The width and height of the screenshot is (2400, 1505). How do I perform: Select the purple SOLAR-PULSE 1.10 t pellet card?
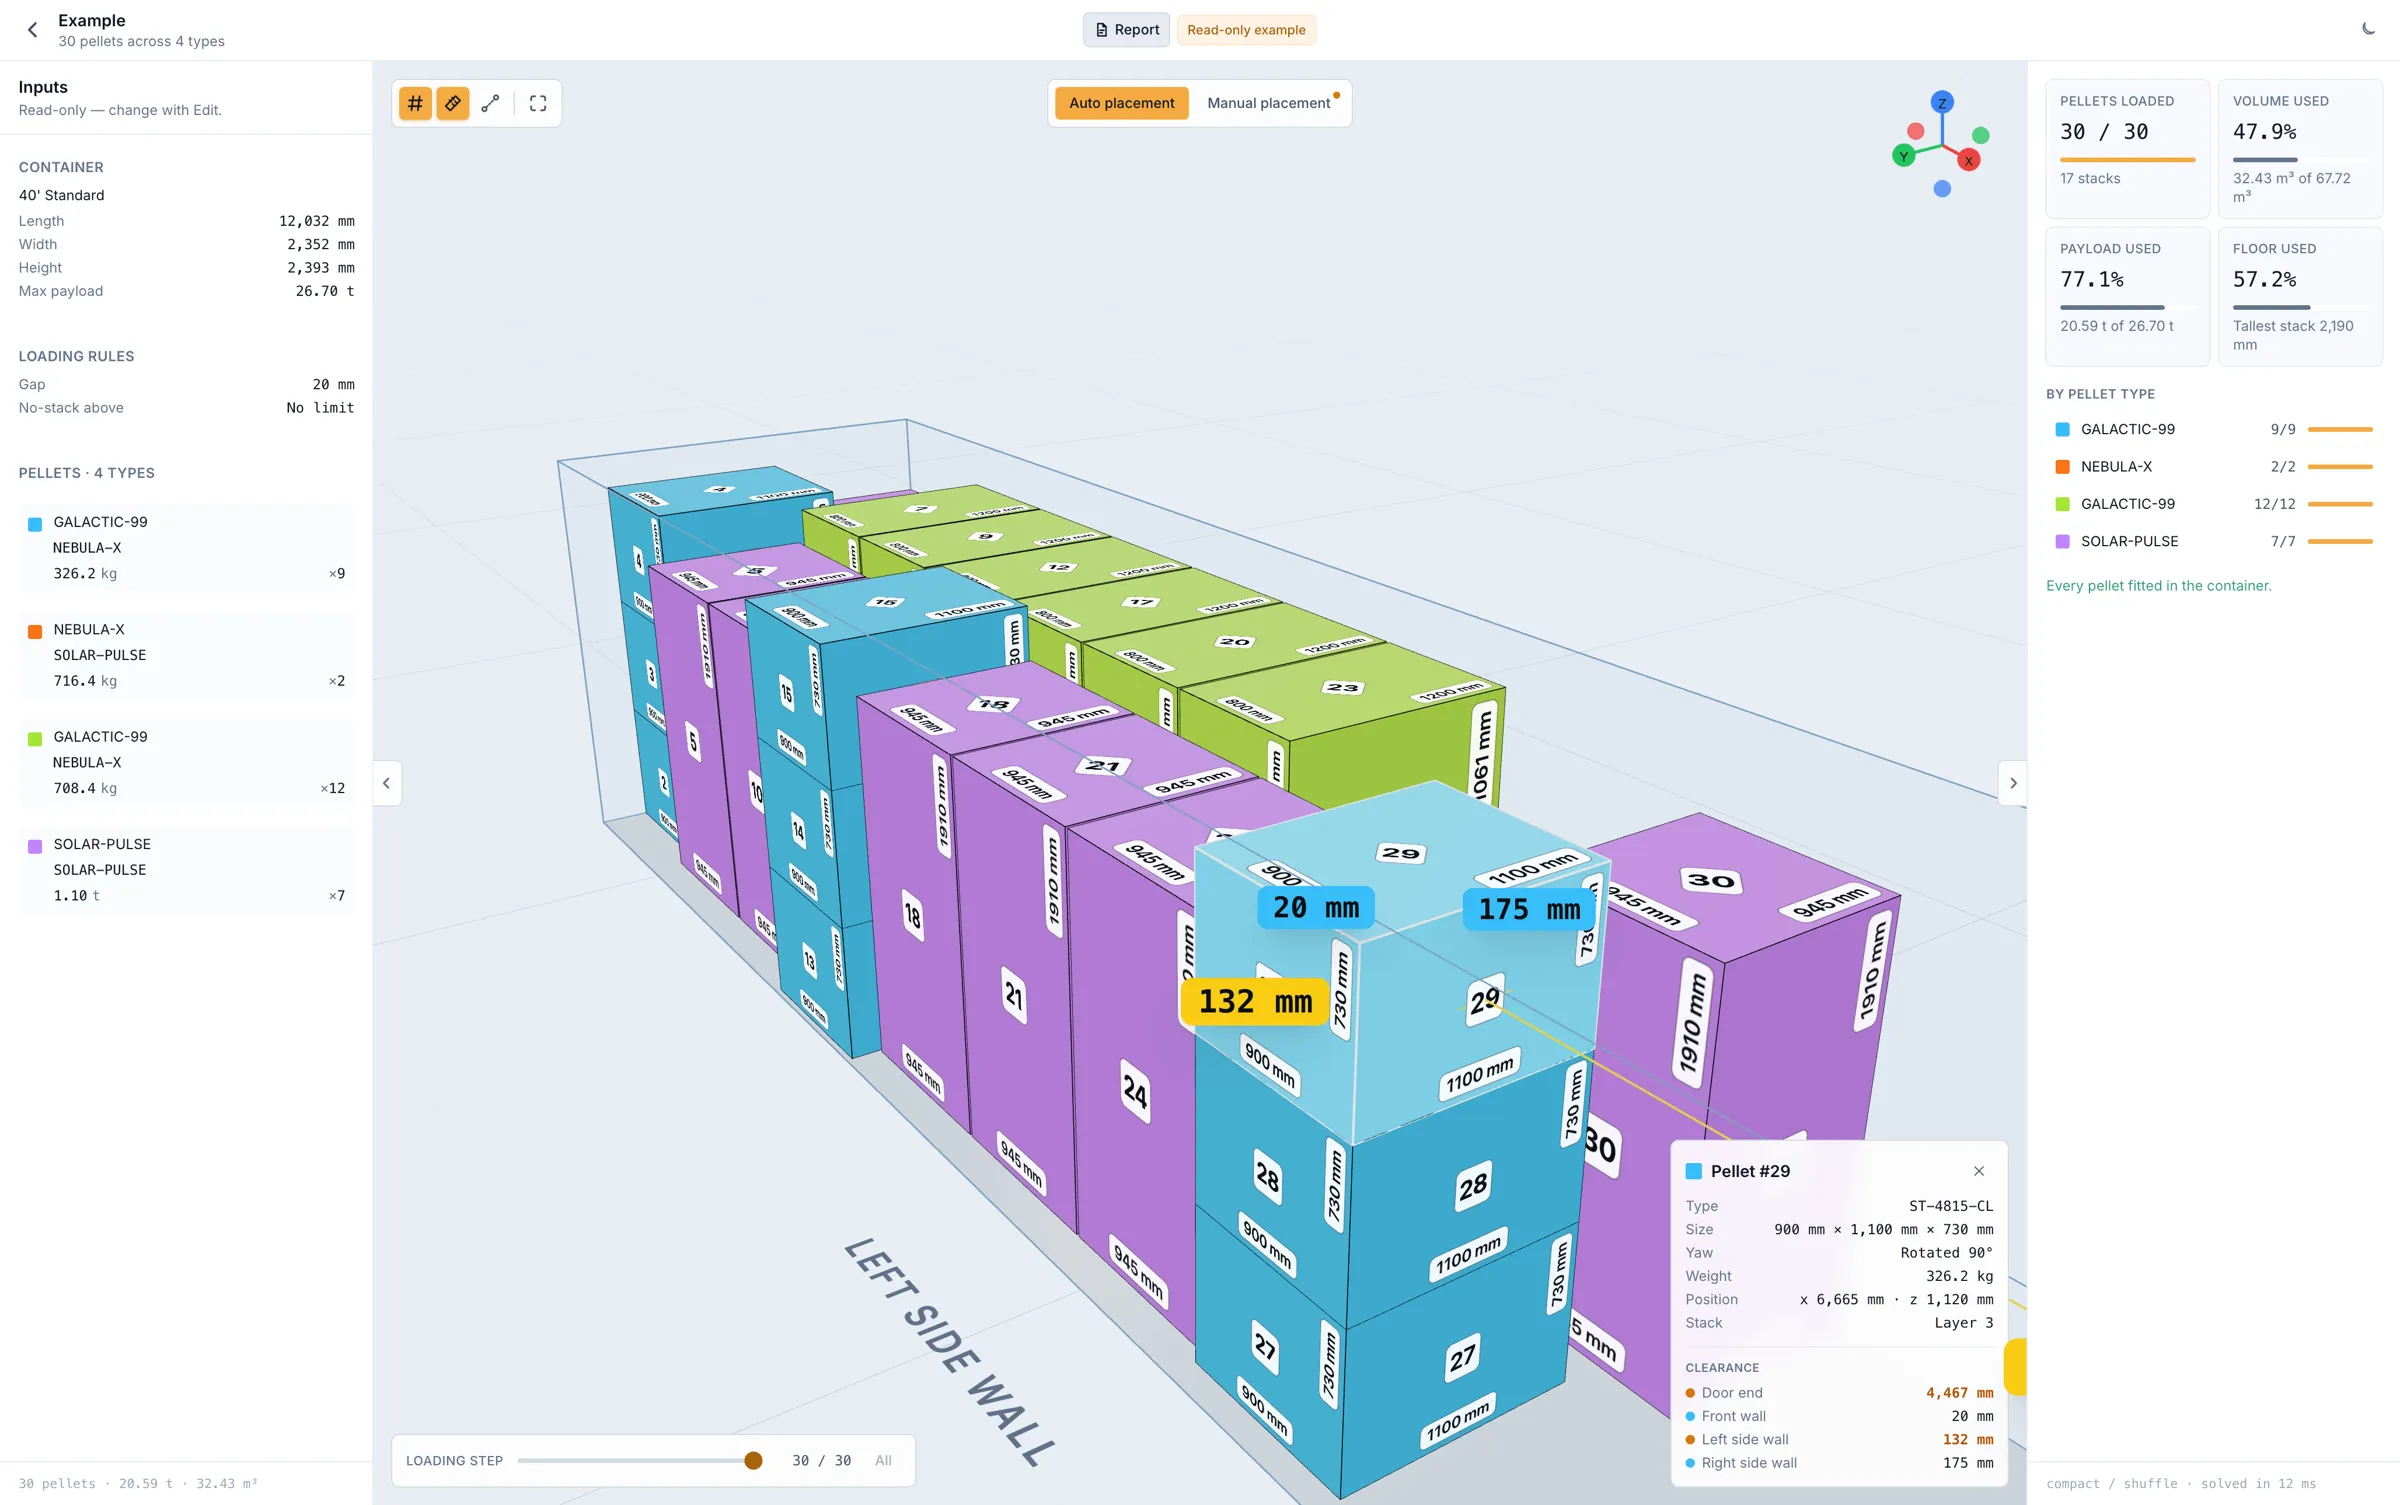[187, 869]
